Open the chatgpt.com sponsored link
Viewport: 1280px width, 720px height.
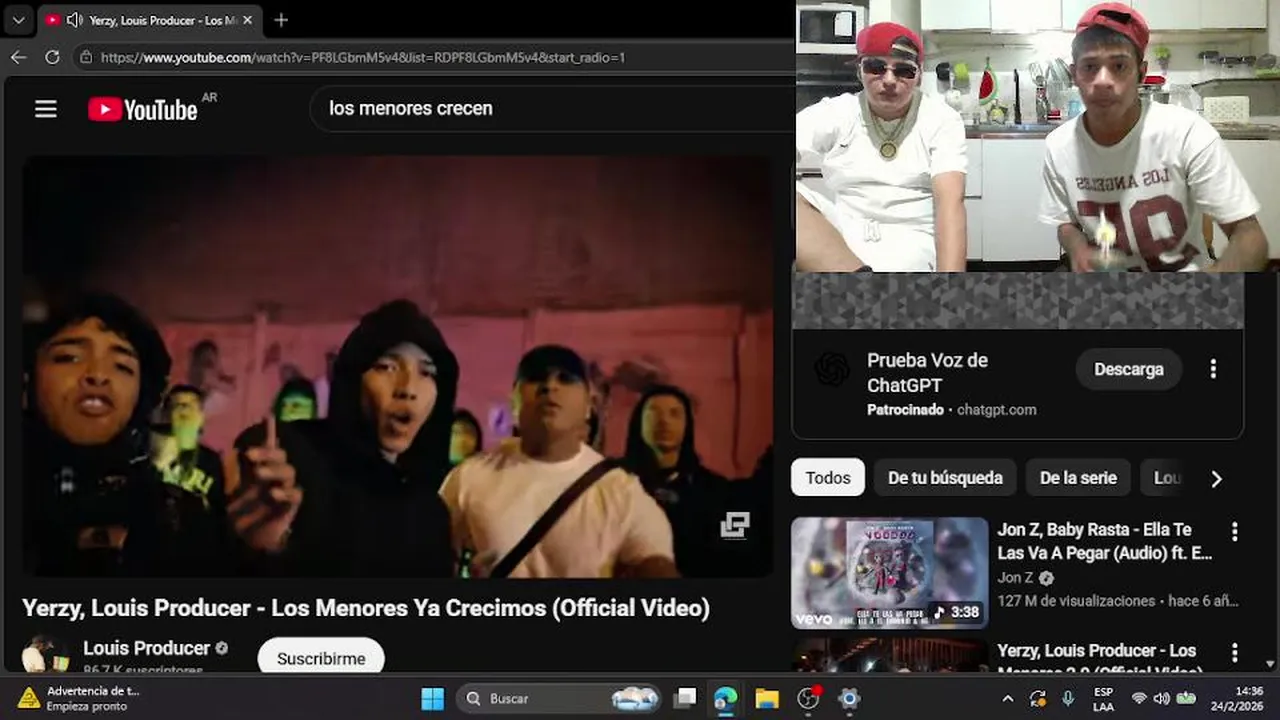tap(996, 410)
